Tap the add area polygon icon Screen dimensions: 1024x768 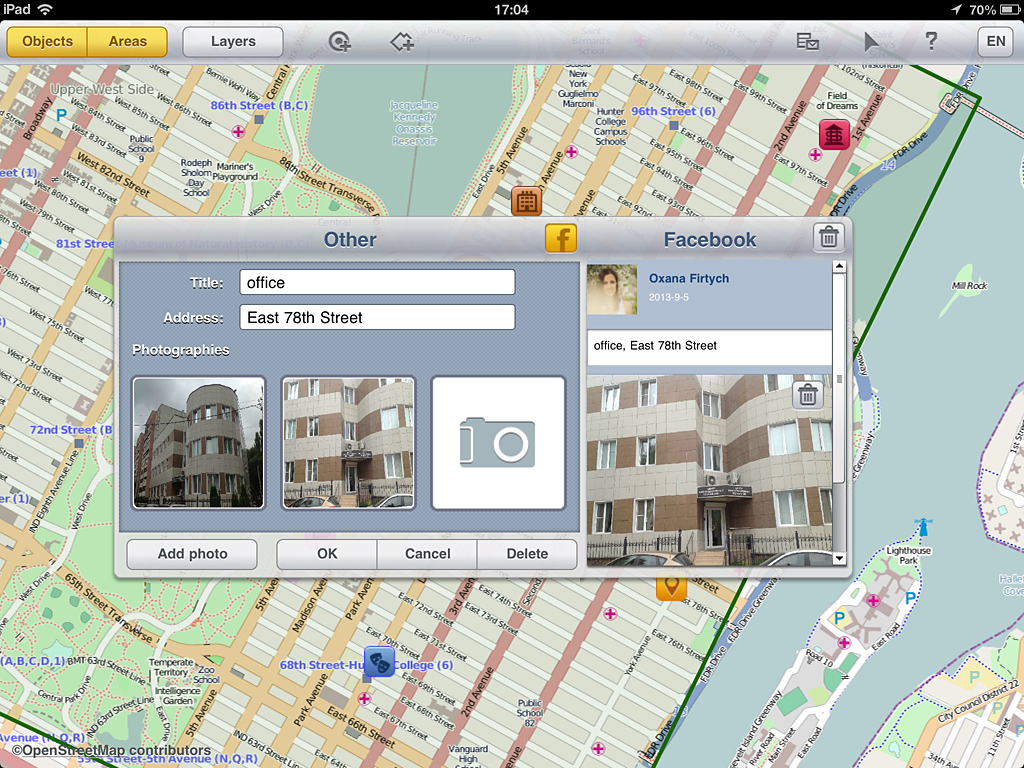402,42
